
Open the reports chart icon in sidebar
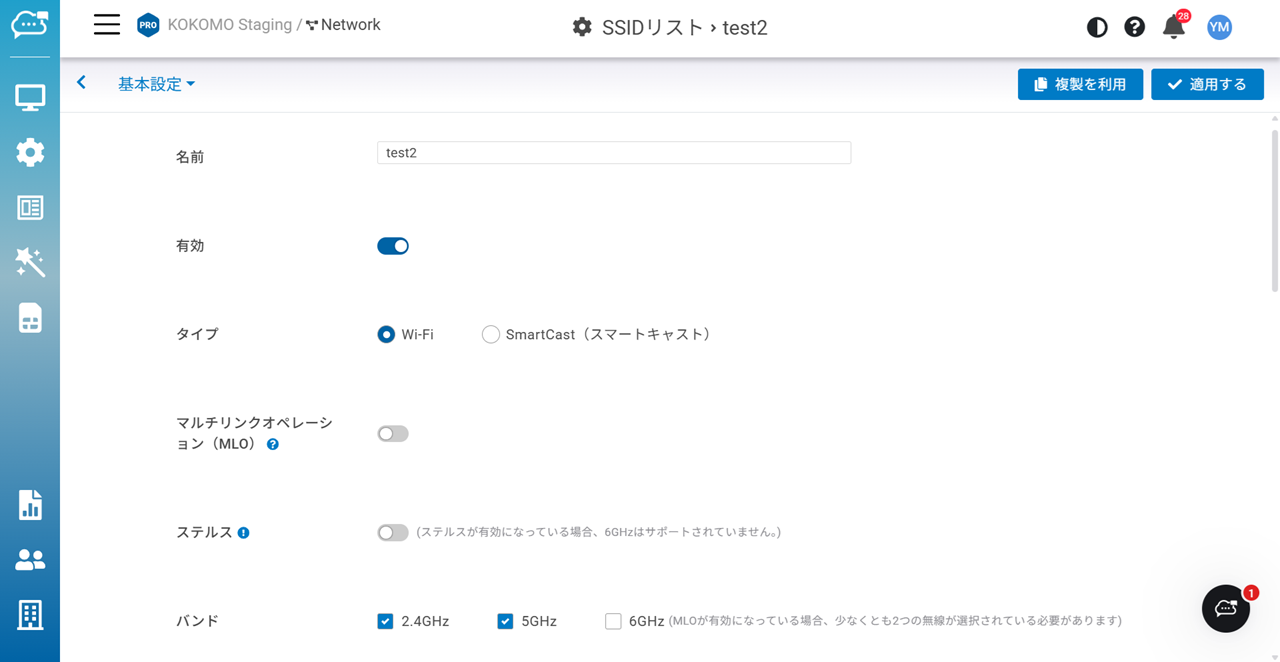(x=30, y=505)
